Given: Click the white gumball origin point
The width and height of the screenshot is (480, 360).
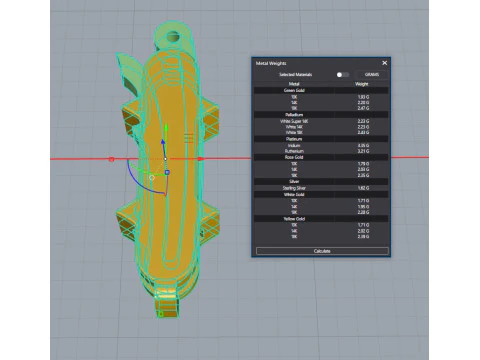Looking at the screenshot, I should [x=165, y=159].
